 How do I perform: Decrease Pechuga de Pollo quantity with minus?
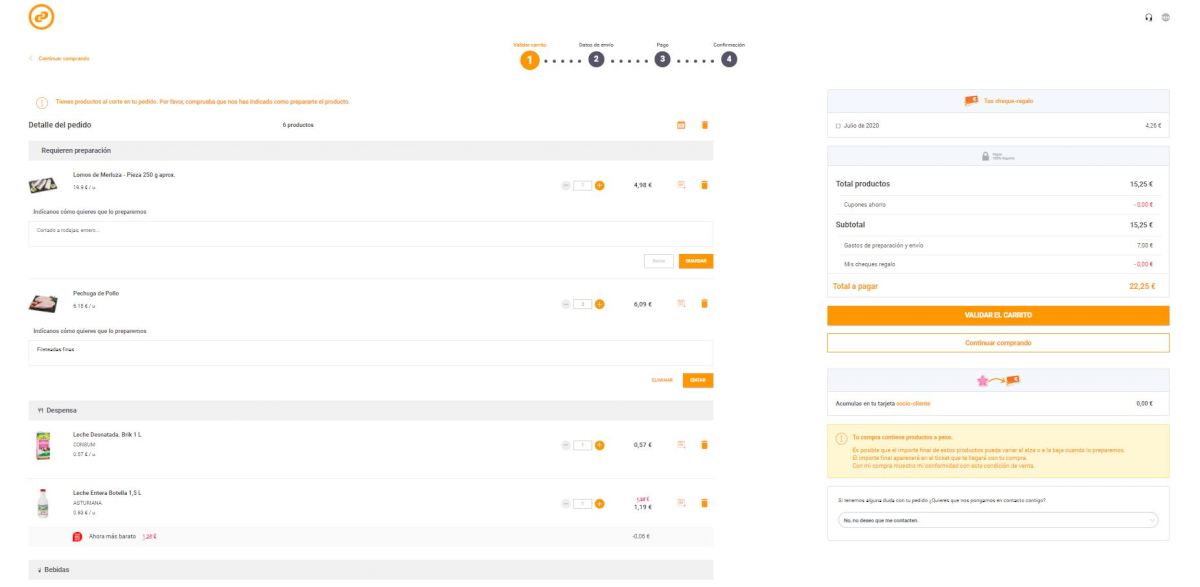tap(566, 304)
